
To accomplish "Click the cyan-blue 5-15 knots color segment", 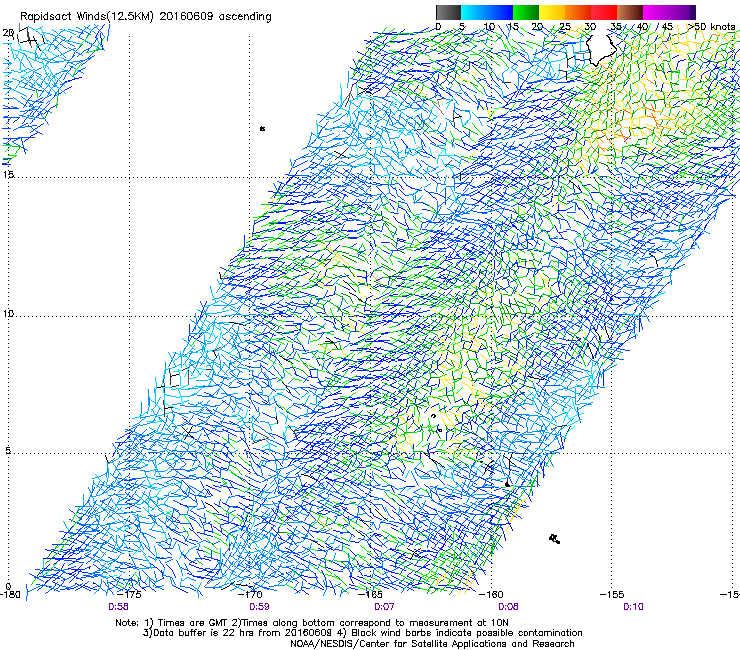I will coord(487,12).
